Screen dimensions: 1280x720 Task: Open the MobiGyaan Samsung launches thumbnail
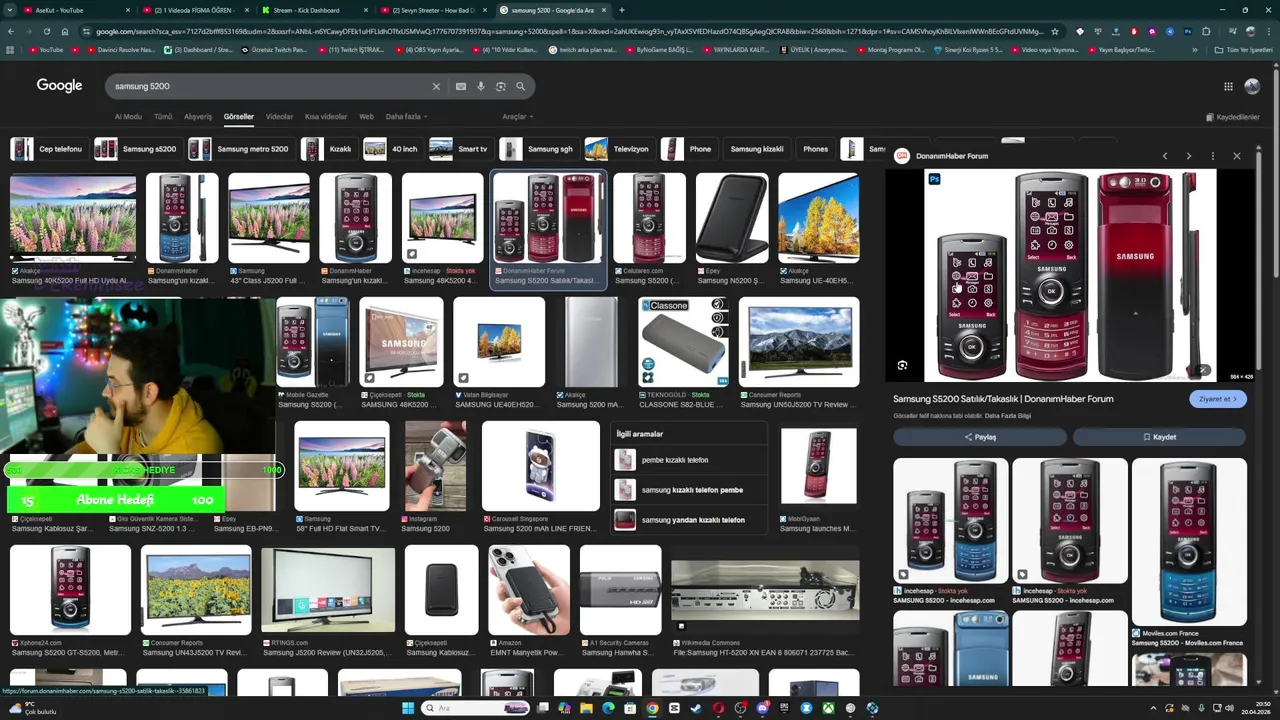818,466
